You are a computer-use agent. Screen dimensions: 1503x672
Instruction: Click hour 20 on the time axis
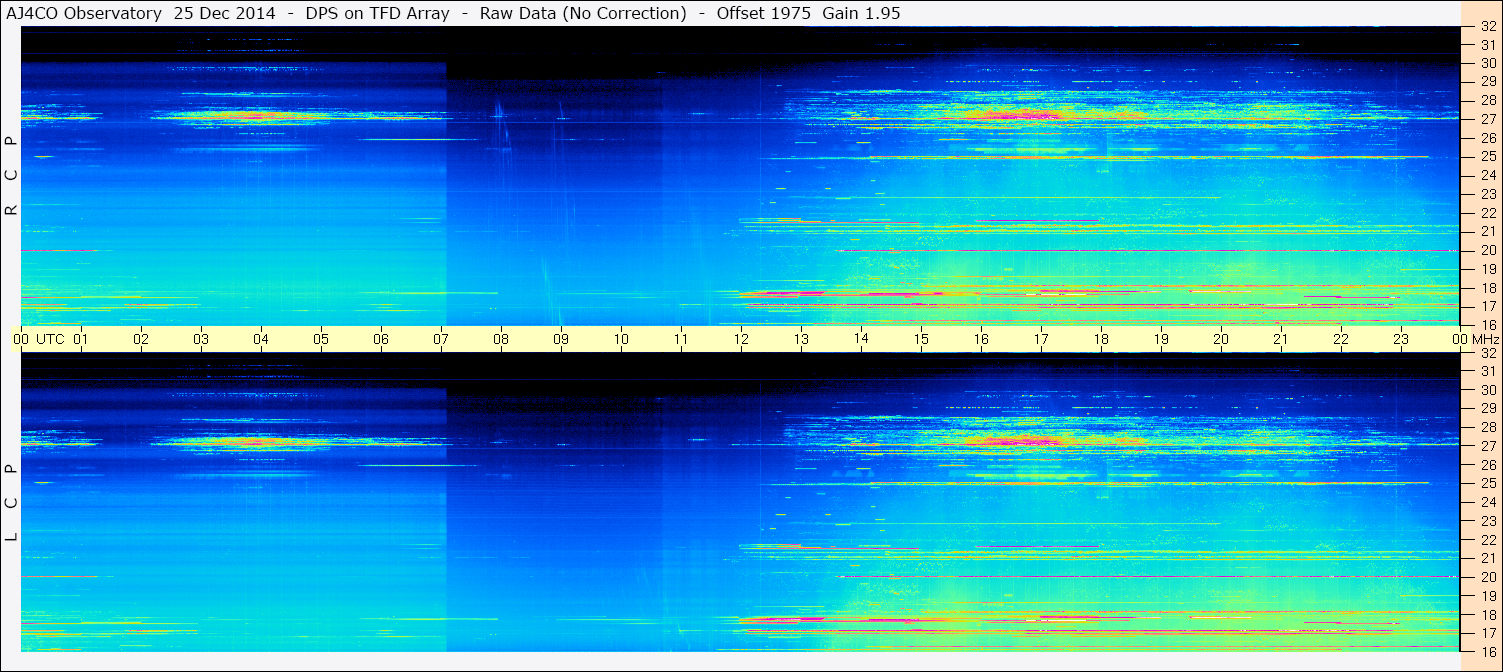tap(1221, 339)
